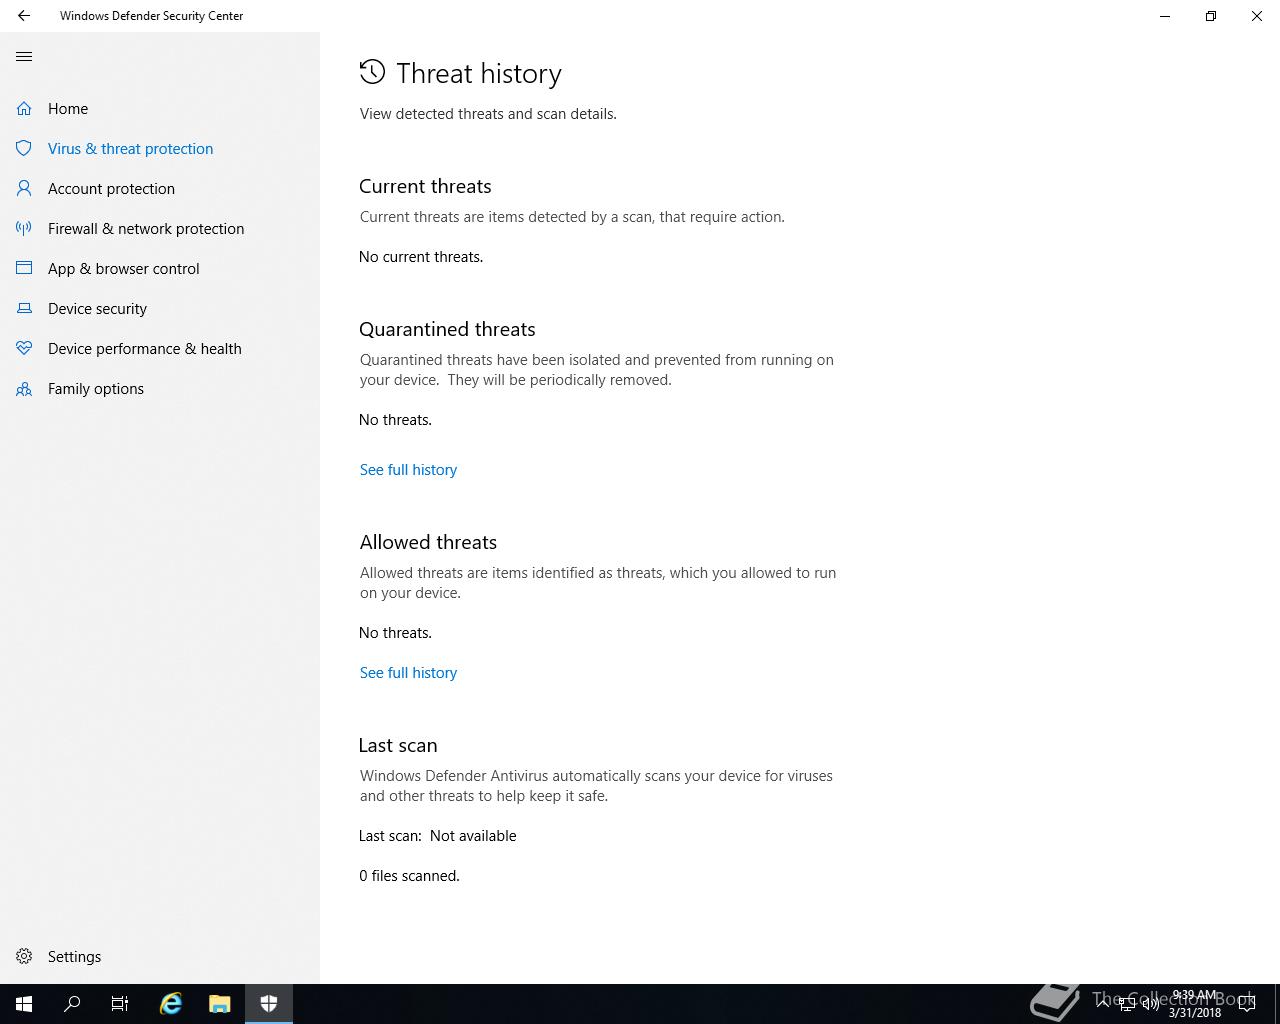
Task: Click the Threat history clock icon
Action: [372, 72]
